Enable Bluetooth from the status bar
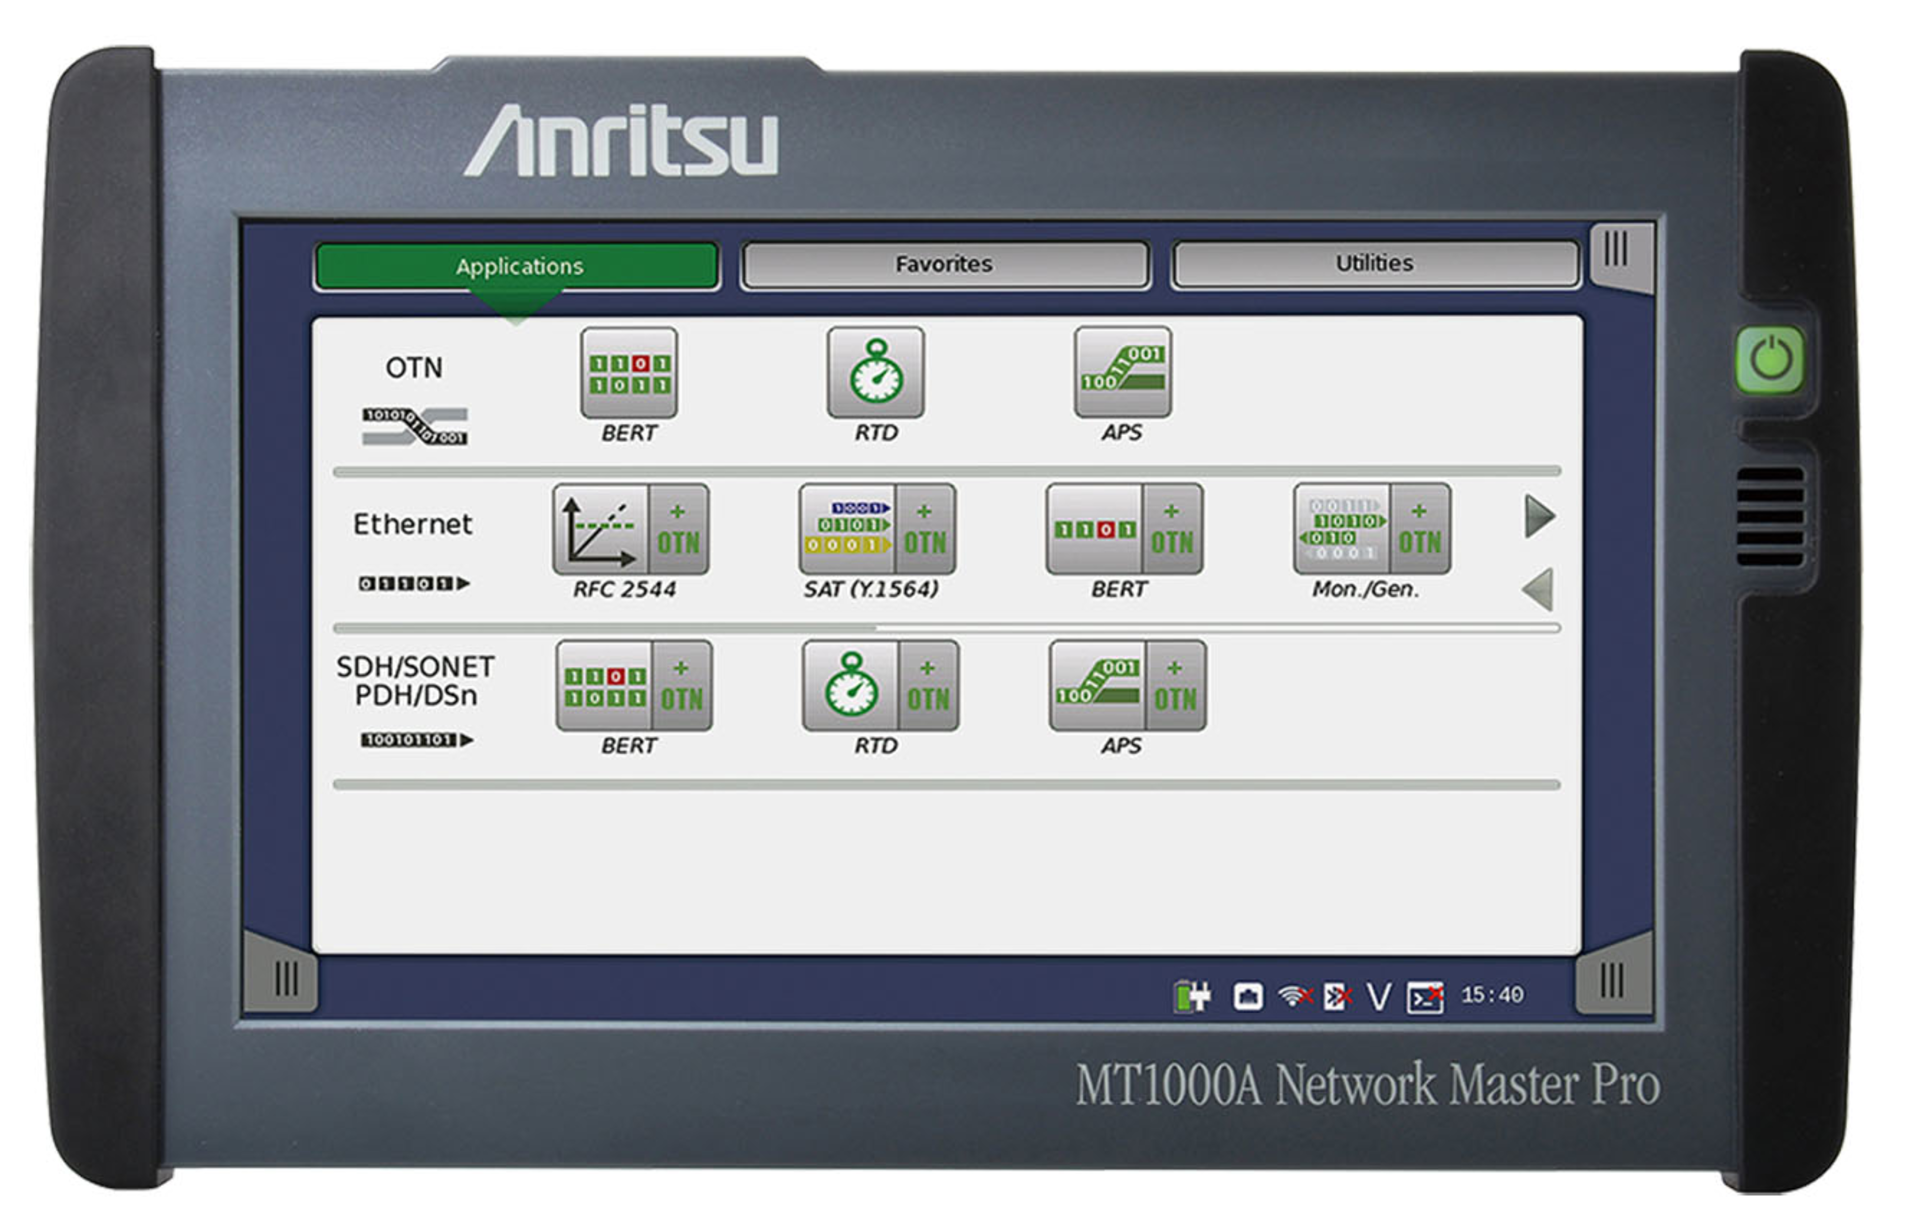The image size is (1920, 1230). tap(1337, 994)
